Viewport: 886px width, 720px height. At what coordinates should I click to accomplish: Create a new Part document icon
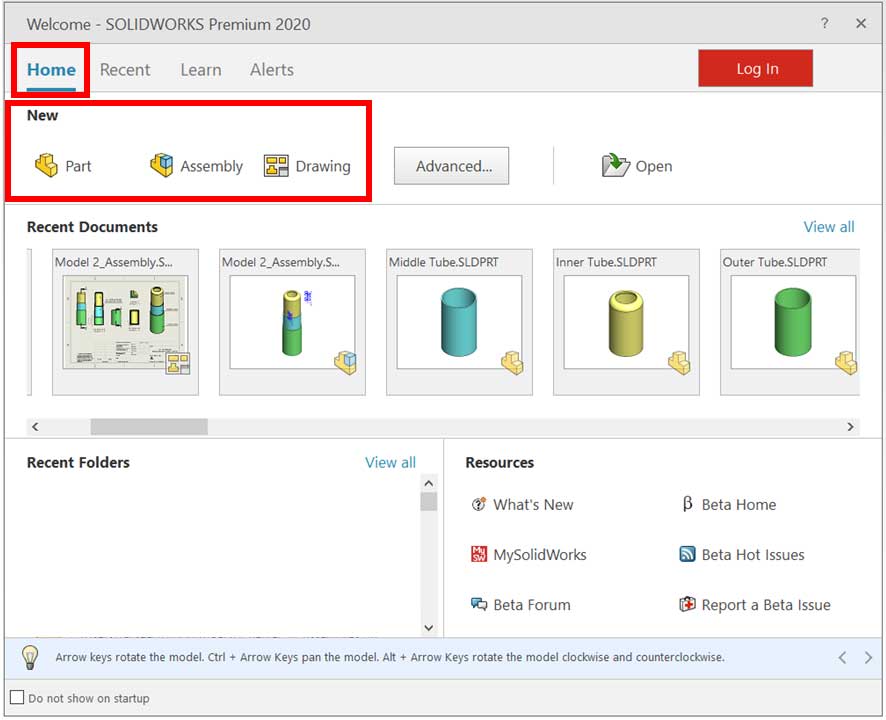(x=46, y=166)
